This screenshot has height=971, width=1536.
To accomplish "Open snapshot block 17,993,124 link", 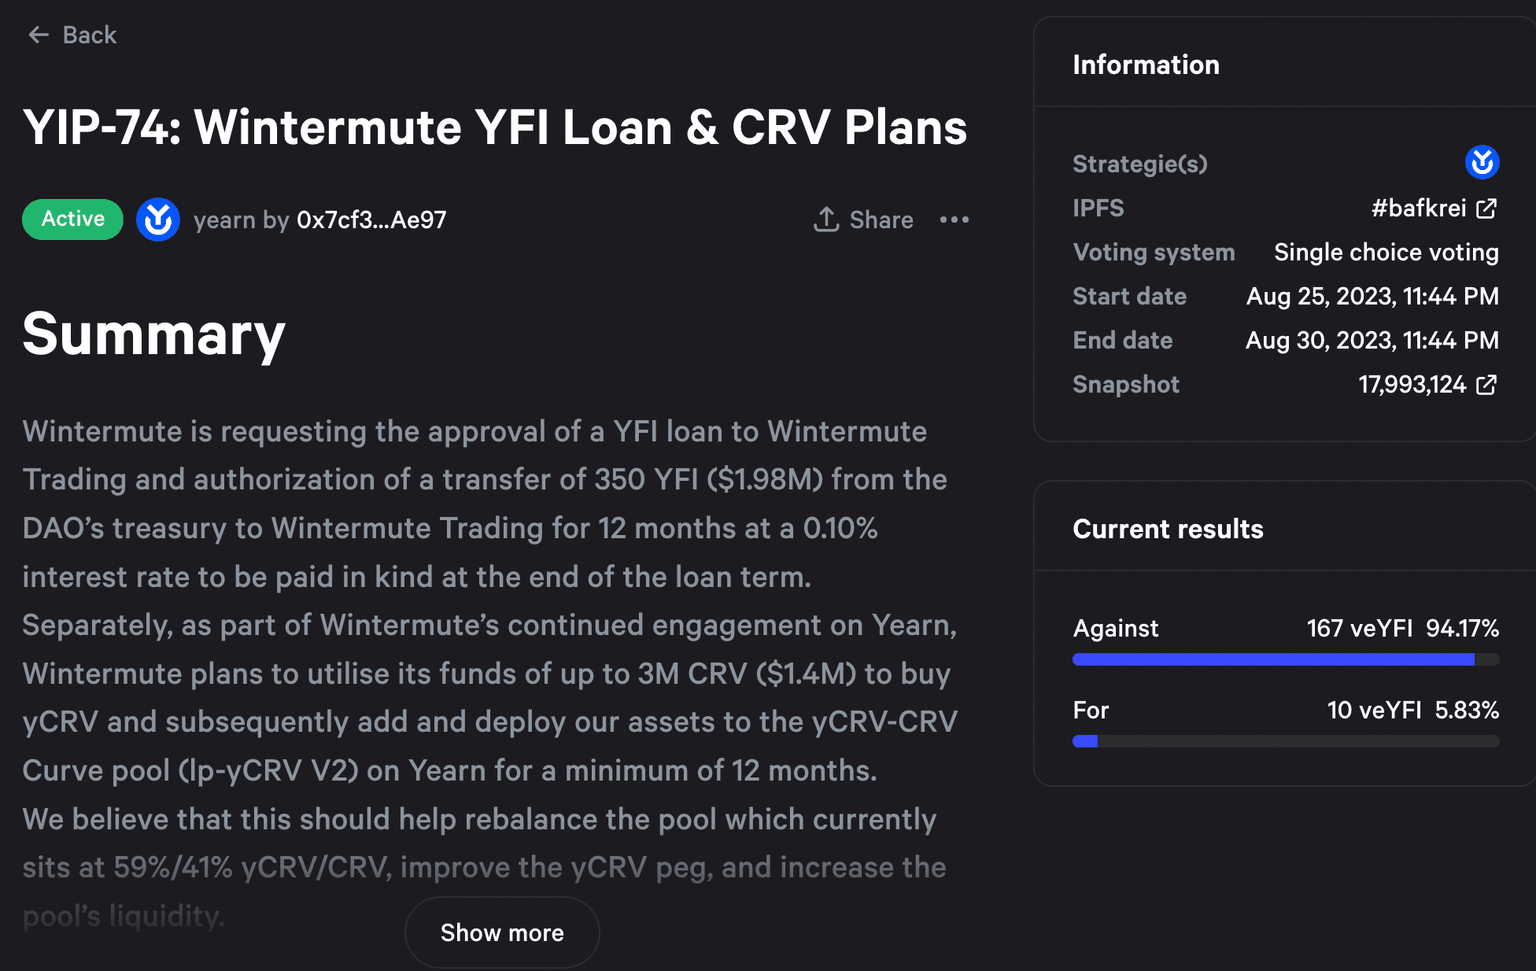I will 1412,384.
